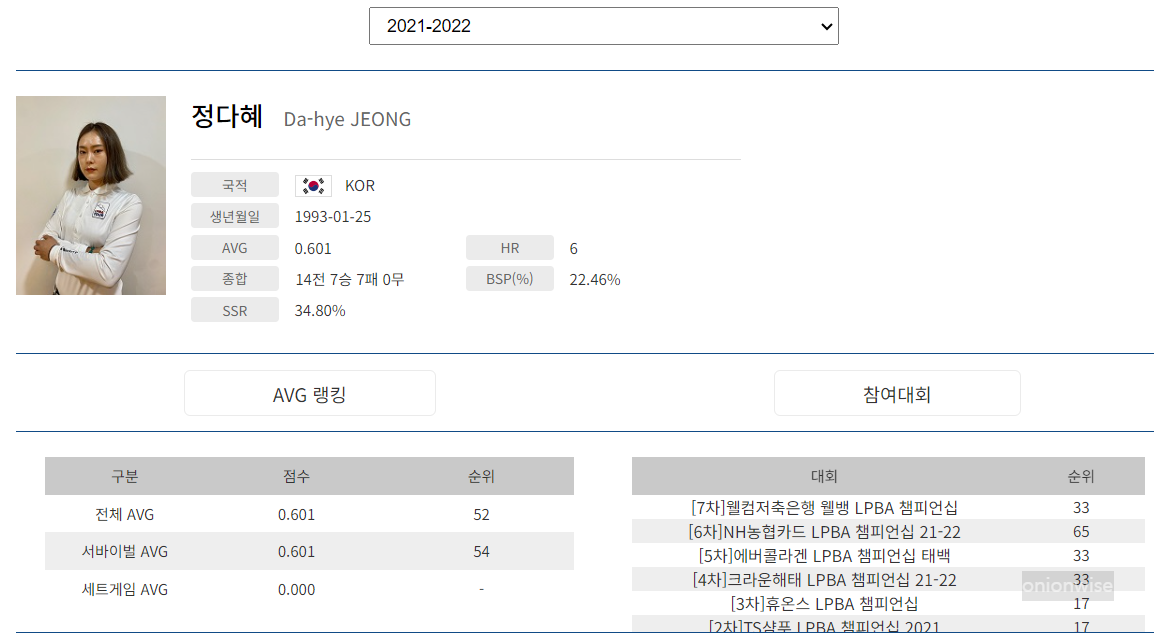
Task: Select 2021-2022 from the season combo box
Action: 603,25
